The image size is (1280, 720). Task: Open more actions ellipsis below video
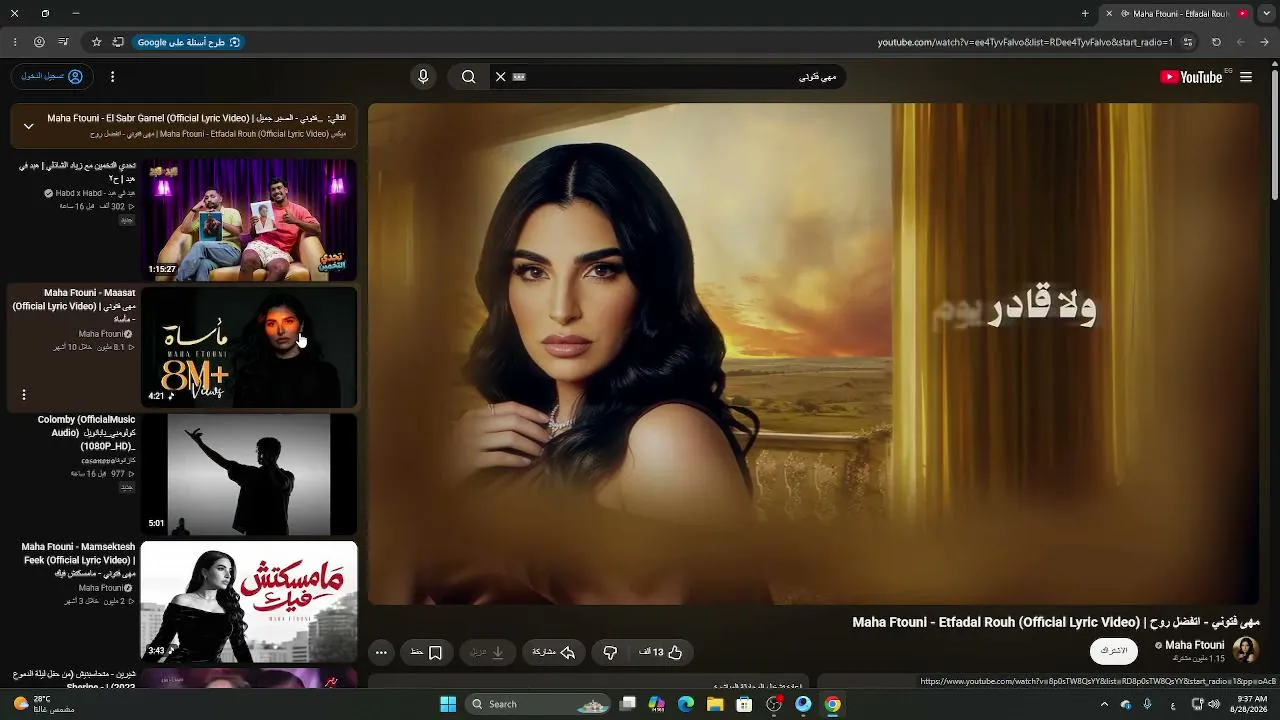point(381,652)
